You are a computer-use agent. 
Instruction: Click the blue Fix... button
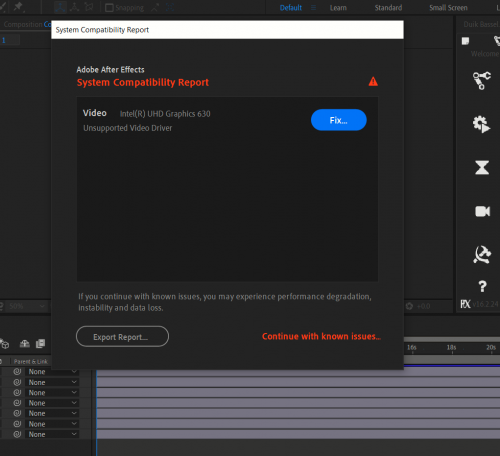pos(339,120)
